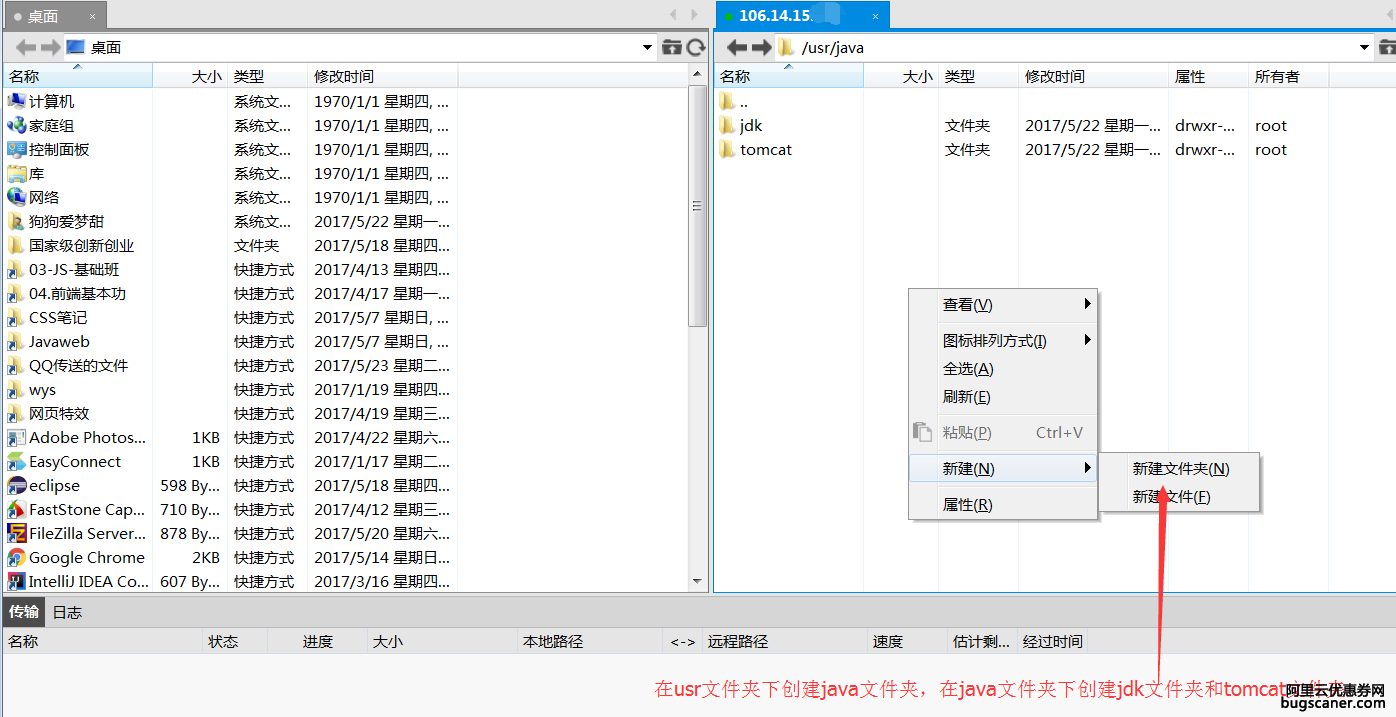Choose 新建文件(F) from the submenu

[1170, 497]
